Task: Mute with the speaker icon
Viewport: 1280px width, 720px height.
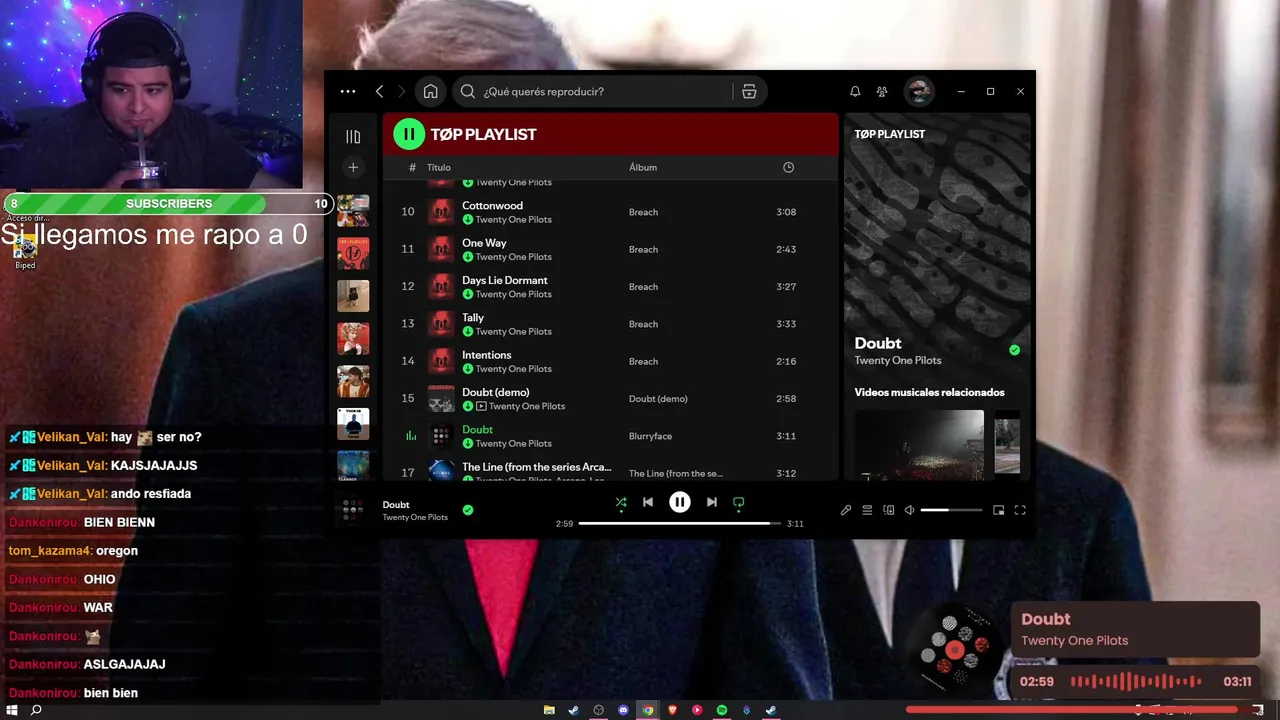Action: point(909,510)
